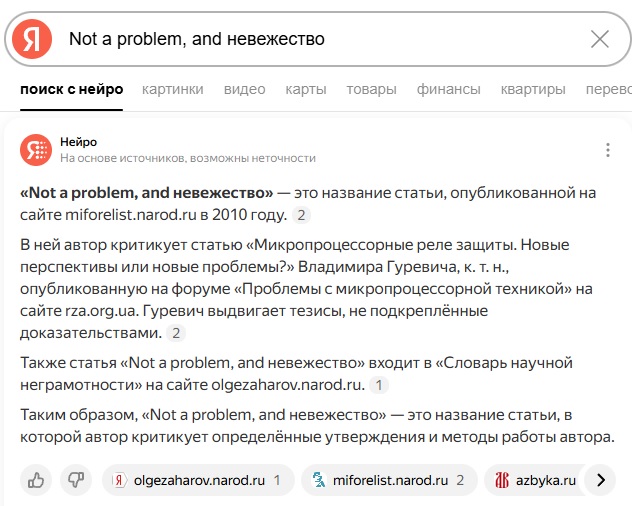This screenshot has width=632, height=506.
Task: Click the Yandex logo in search bar
Action: coord(32,39)
